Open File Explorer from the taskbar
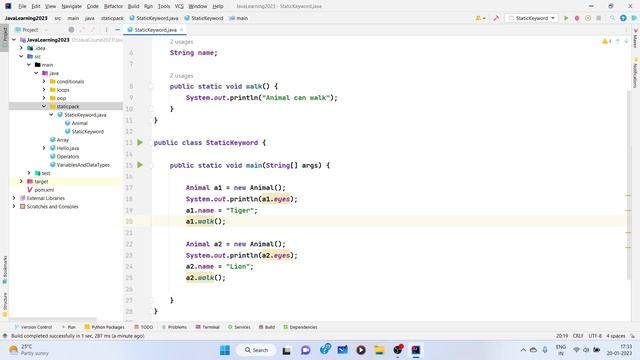Viewport: 640px width, 360px height. 379,350
